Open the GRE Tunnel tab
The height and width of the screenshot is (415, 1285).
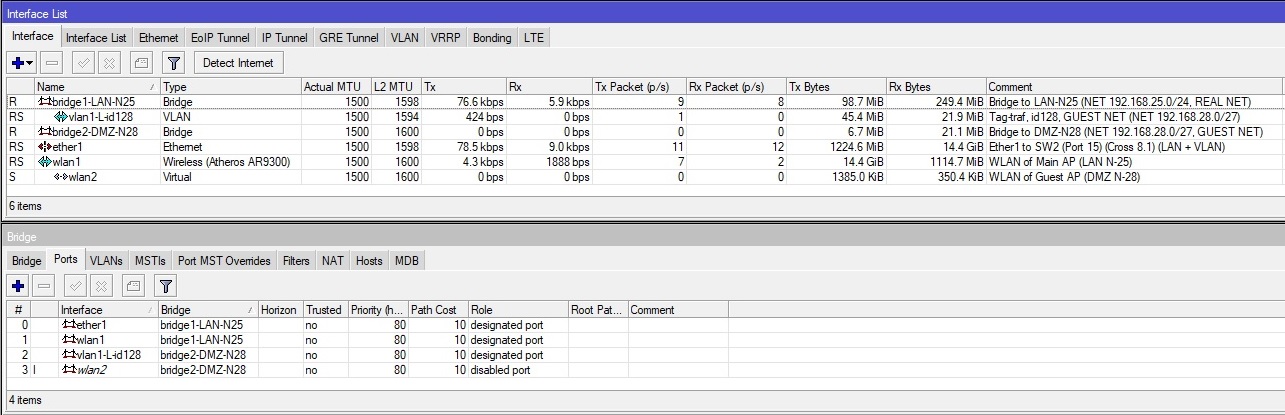(x=350, y=38)
